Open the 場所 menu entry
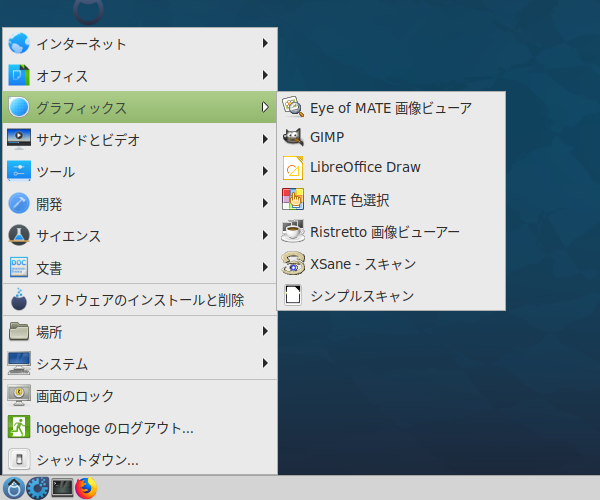600x500 pixels. click(x=140, y=332)
